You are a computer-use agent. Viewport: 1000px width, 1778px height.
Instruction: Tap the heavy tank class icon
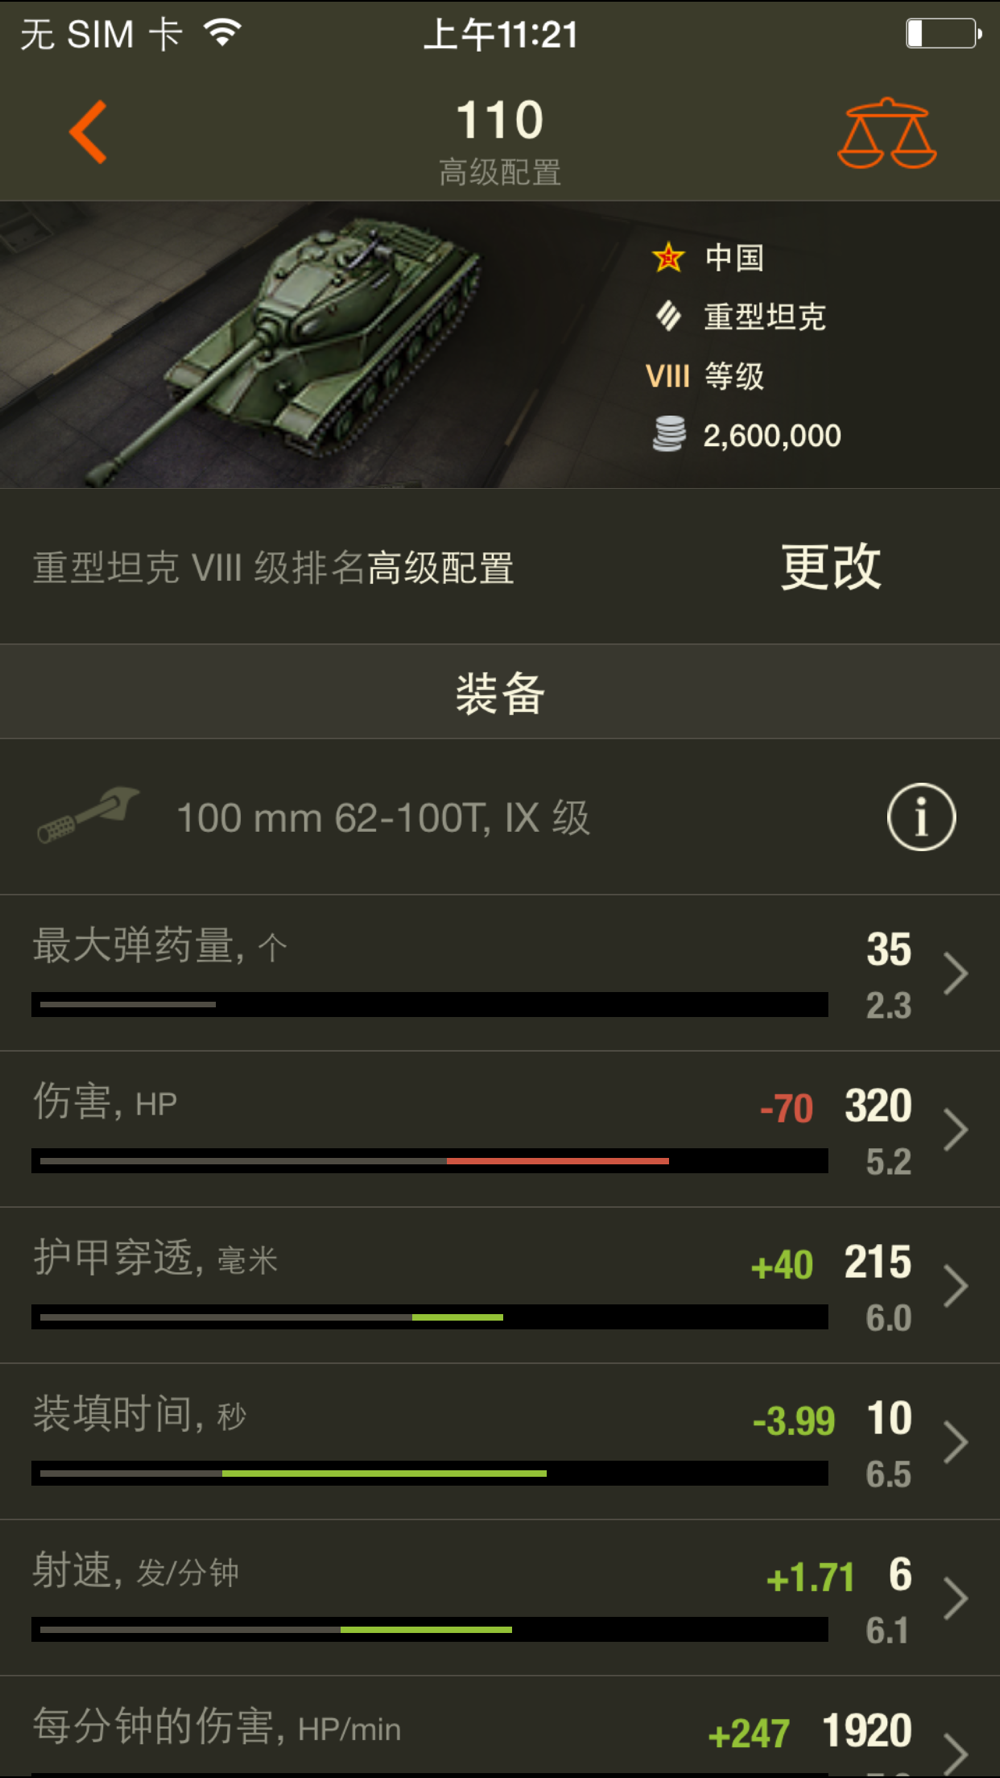[668, 317]
